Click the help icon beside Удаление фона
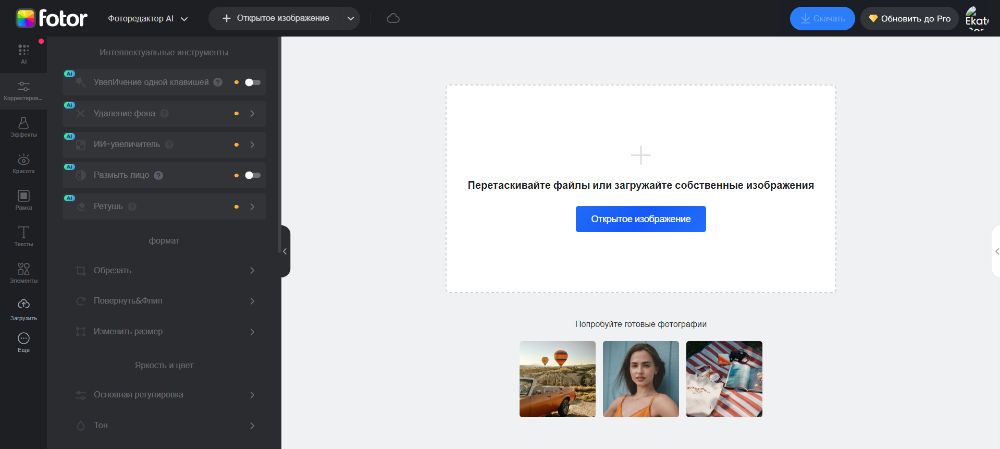 165,114
